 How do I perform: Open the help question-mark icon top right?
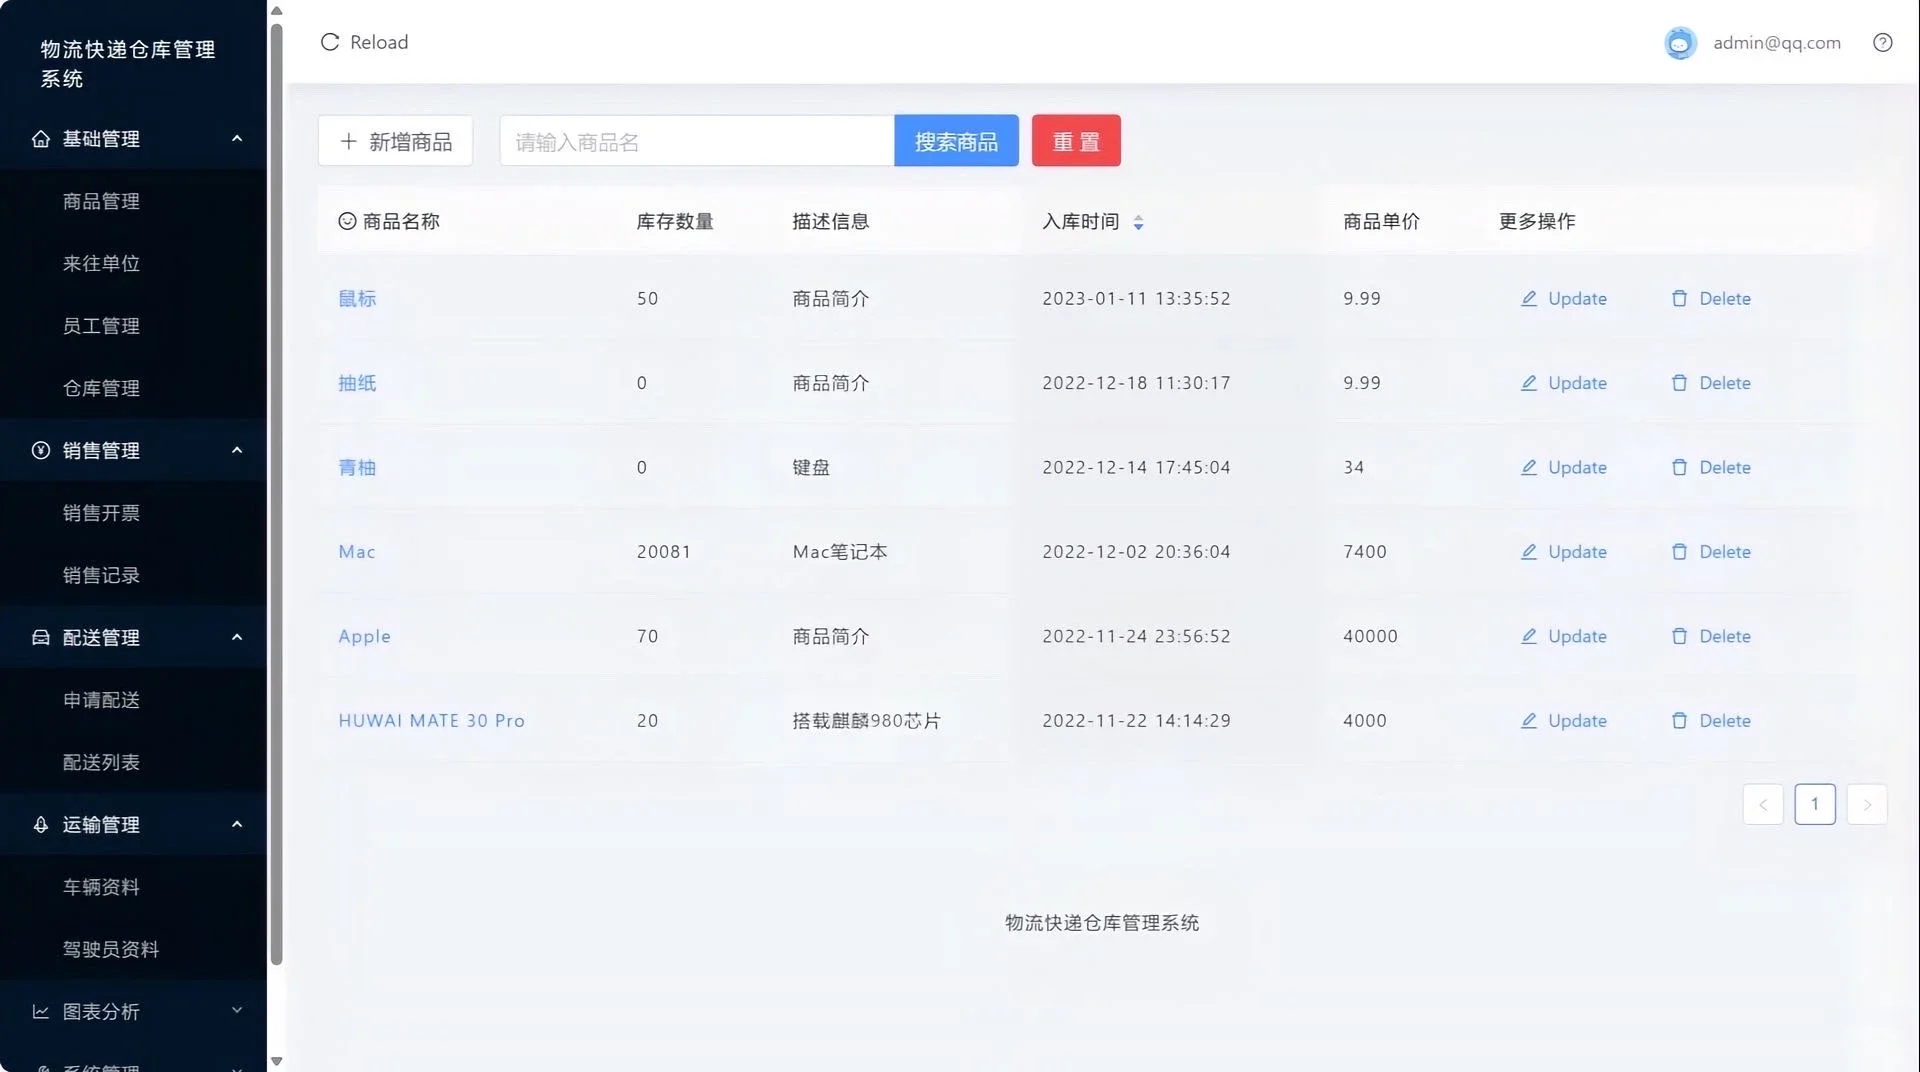[1884, 42]
